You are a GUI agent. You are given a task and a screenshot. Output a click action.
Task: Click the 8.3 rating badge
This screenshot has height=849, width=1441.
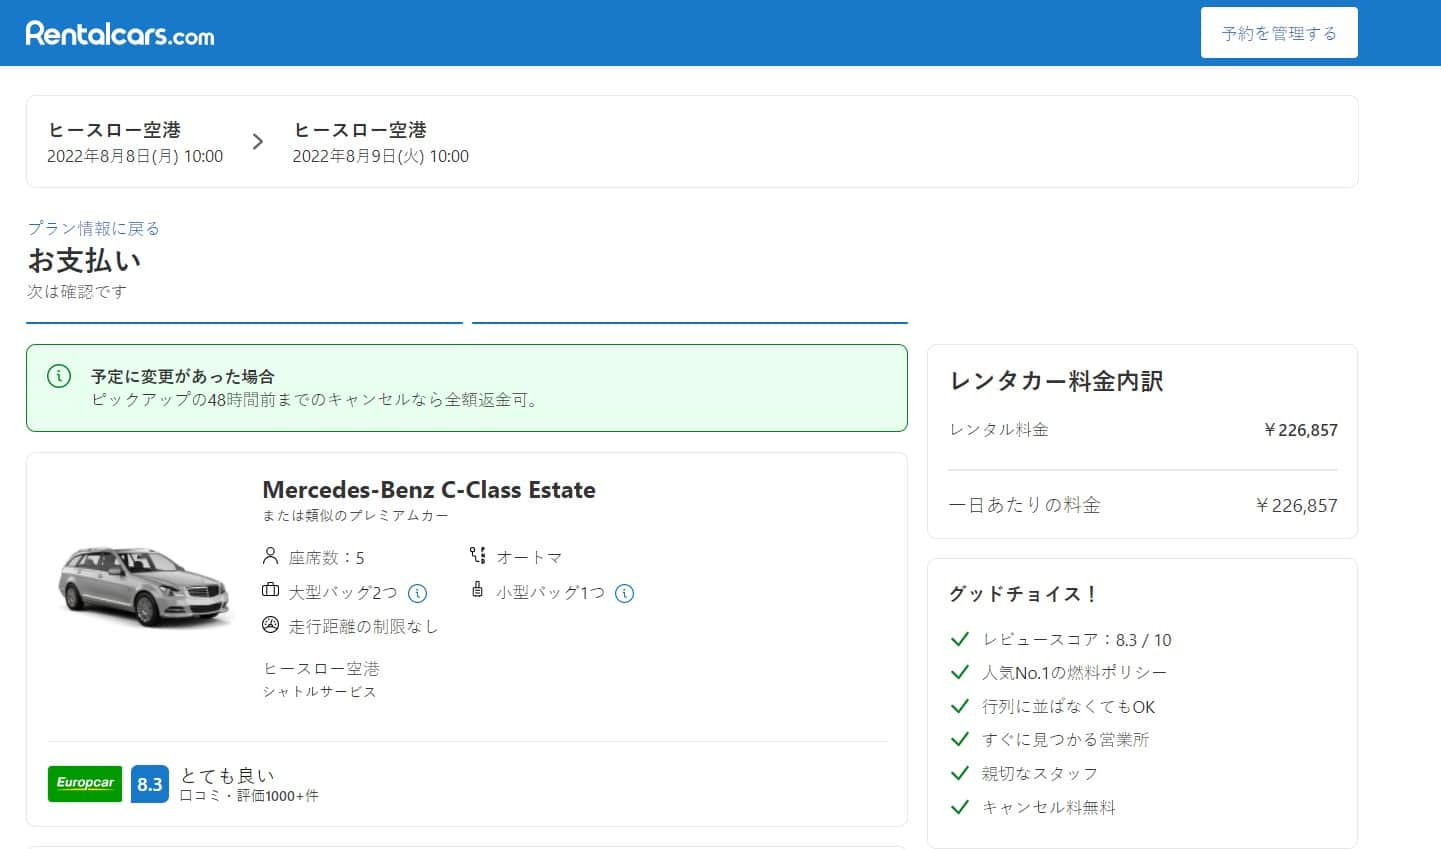(150, 784)
